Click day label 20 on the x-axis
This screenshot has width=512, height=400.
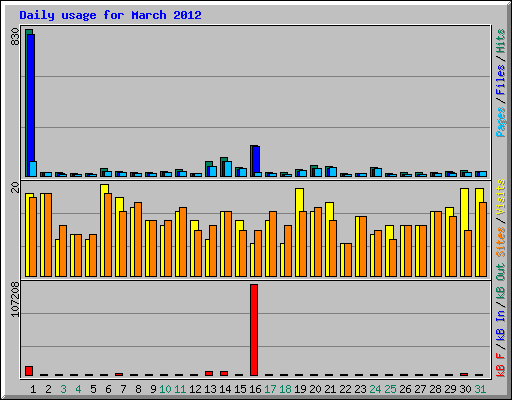click(315, 389)
